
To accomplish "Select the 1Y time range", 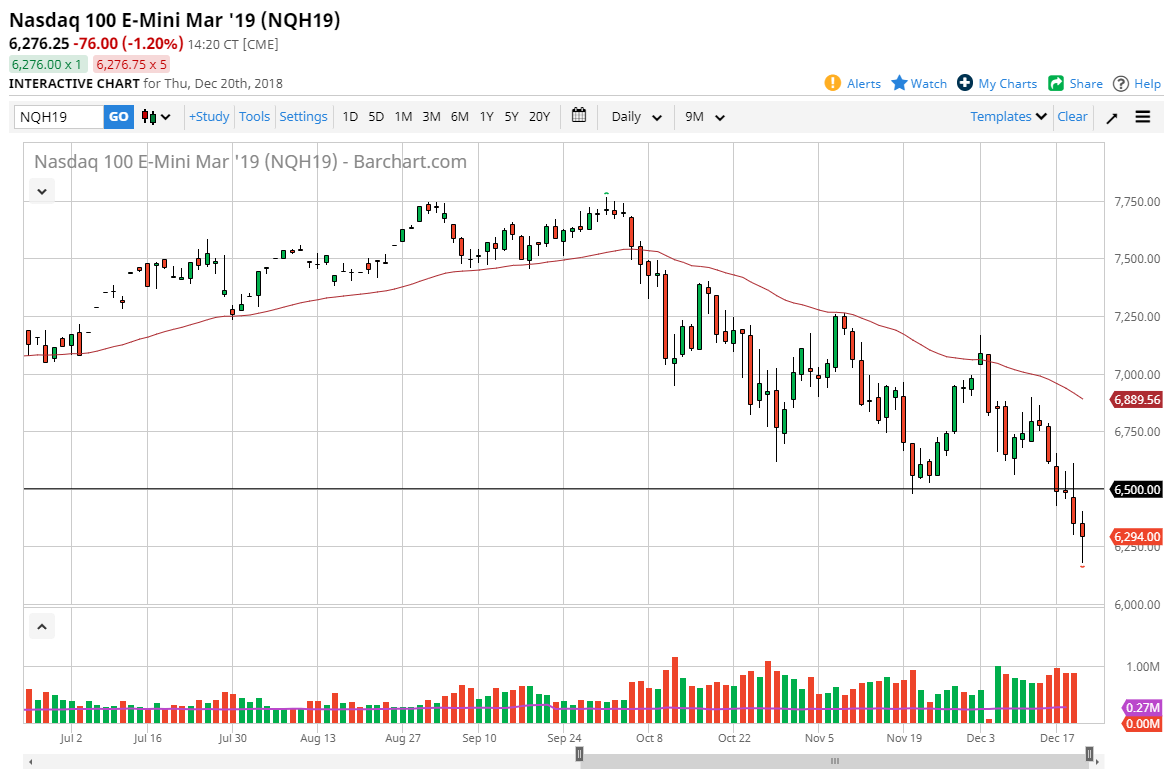I will (486, 116).
